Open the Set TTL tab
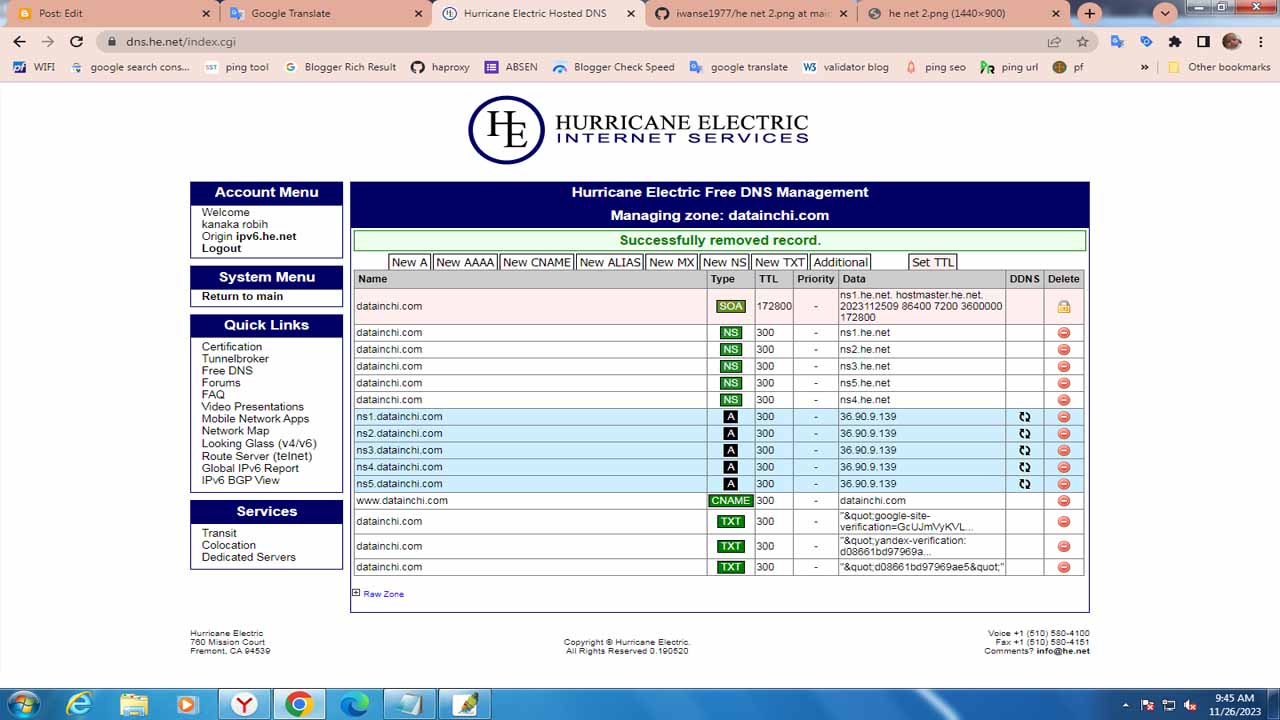This screenshot has width=1280, height=720. pos(932,262)
